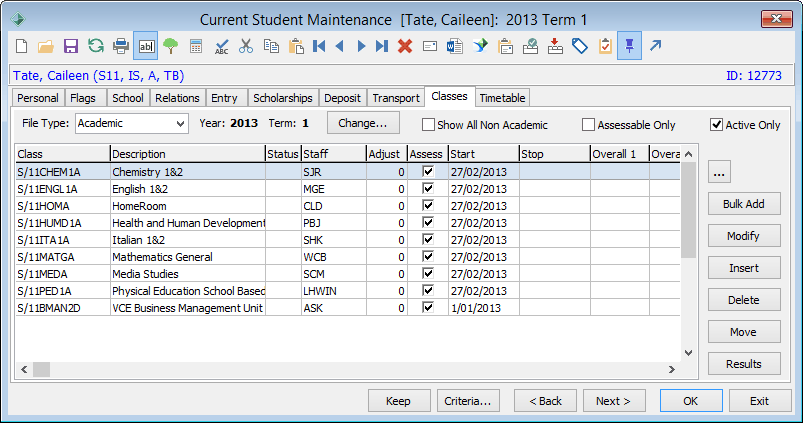803x423 pixels.
Task: Click the copy pages icon
Action: 271,46
